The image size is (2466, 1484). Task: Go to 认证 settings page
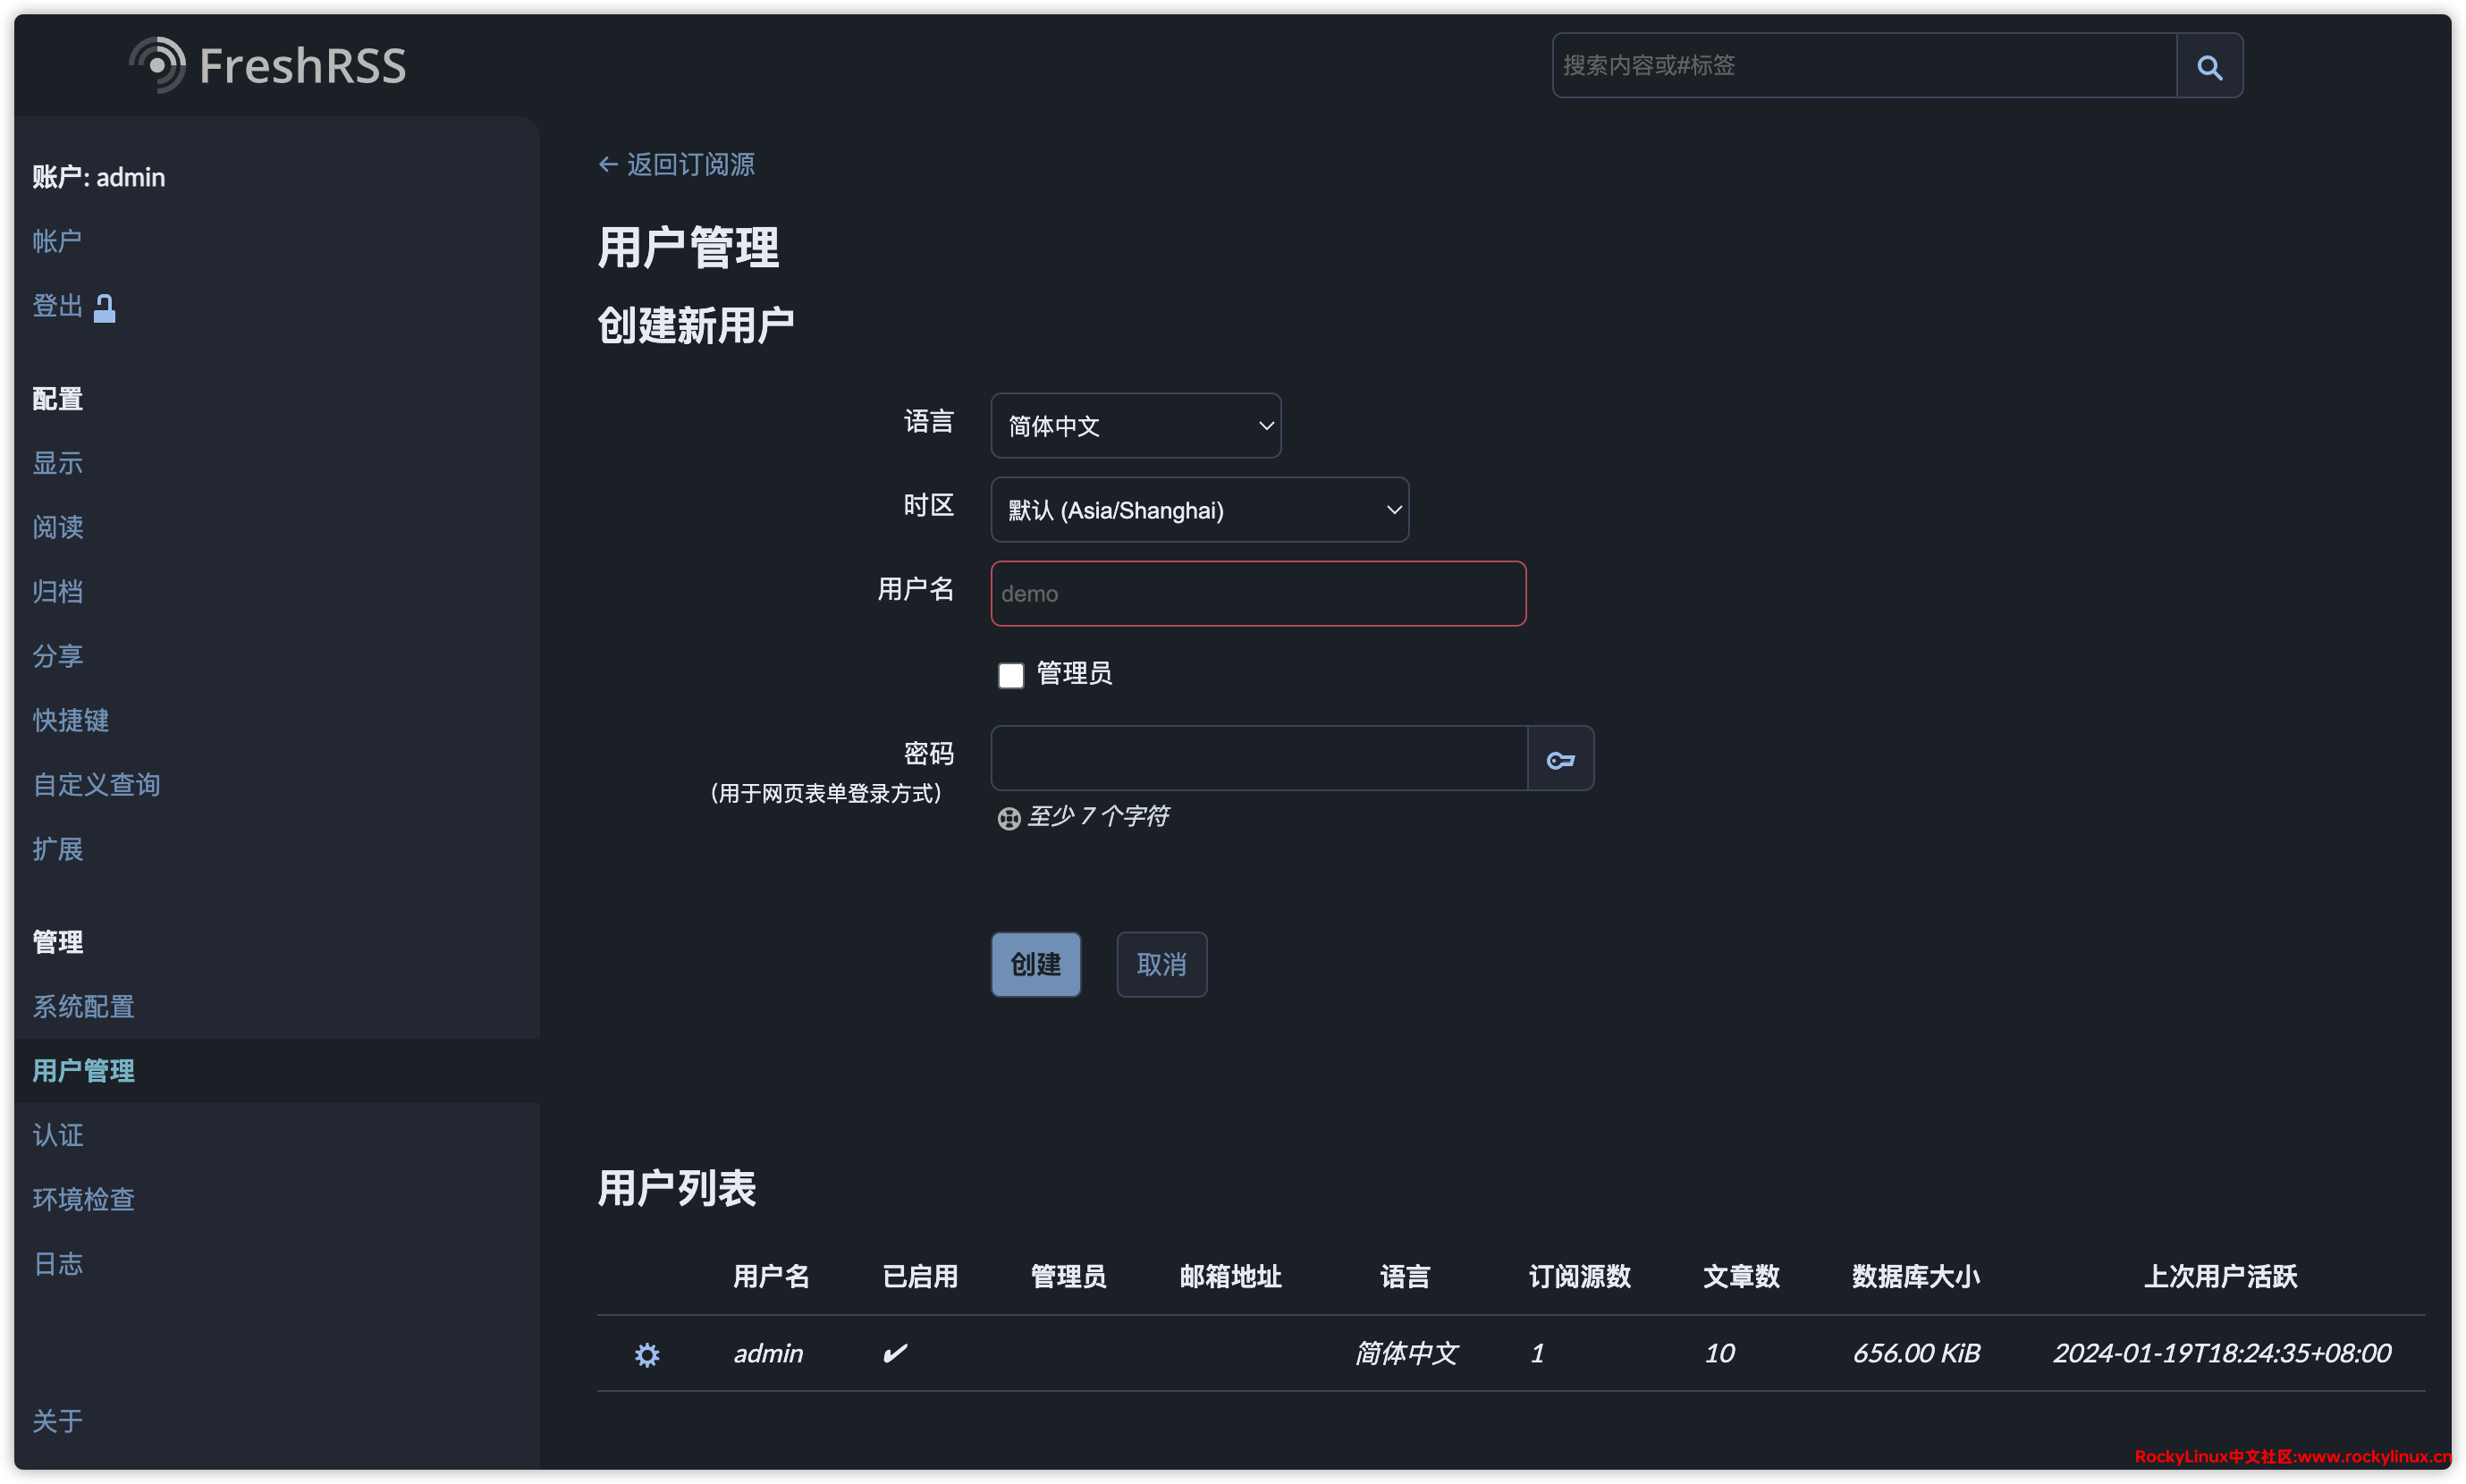pos(58,1135)
